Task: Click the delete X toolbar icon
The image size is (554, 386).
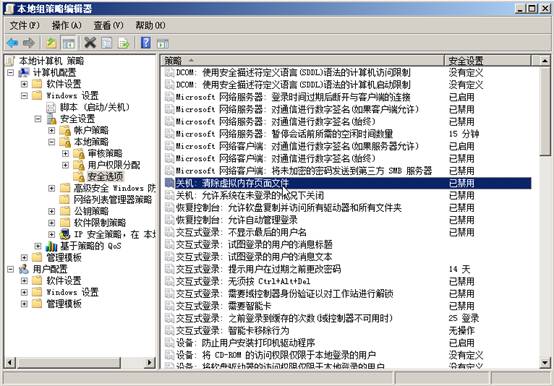Action: coord(90,43)
